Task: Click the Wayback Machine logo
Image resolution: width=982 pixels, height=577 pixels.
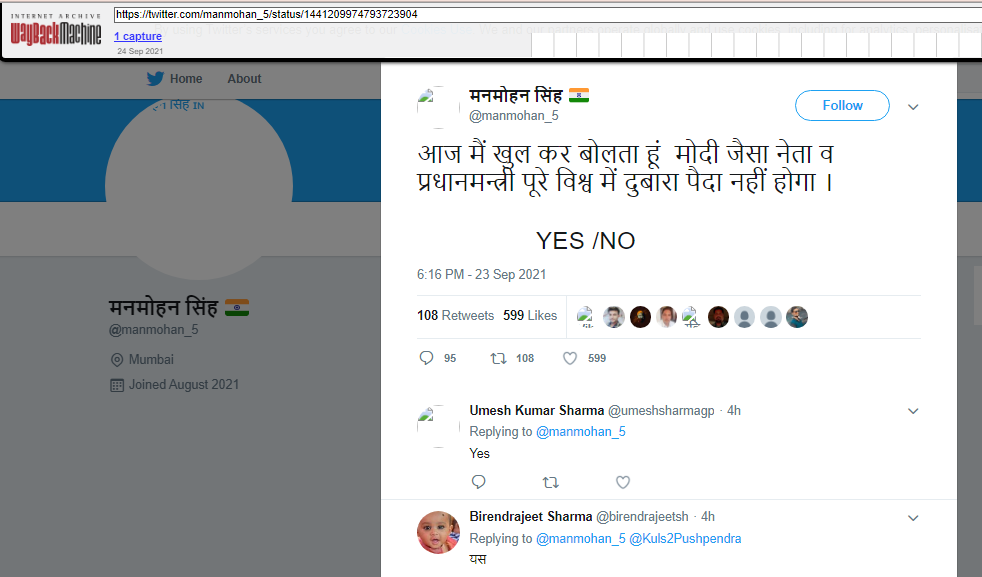Action: click(56, 30)
